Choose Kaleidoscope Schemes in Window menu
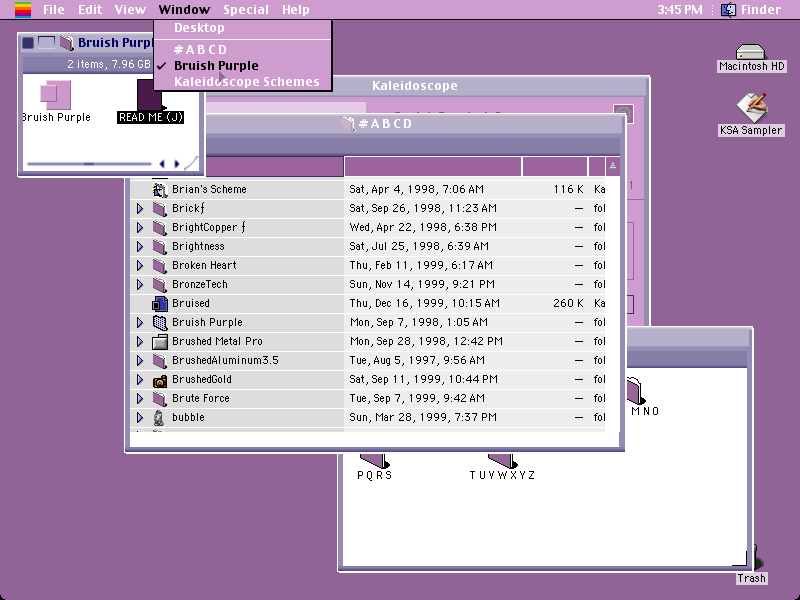 243,82
